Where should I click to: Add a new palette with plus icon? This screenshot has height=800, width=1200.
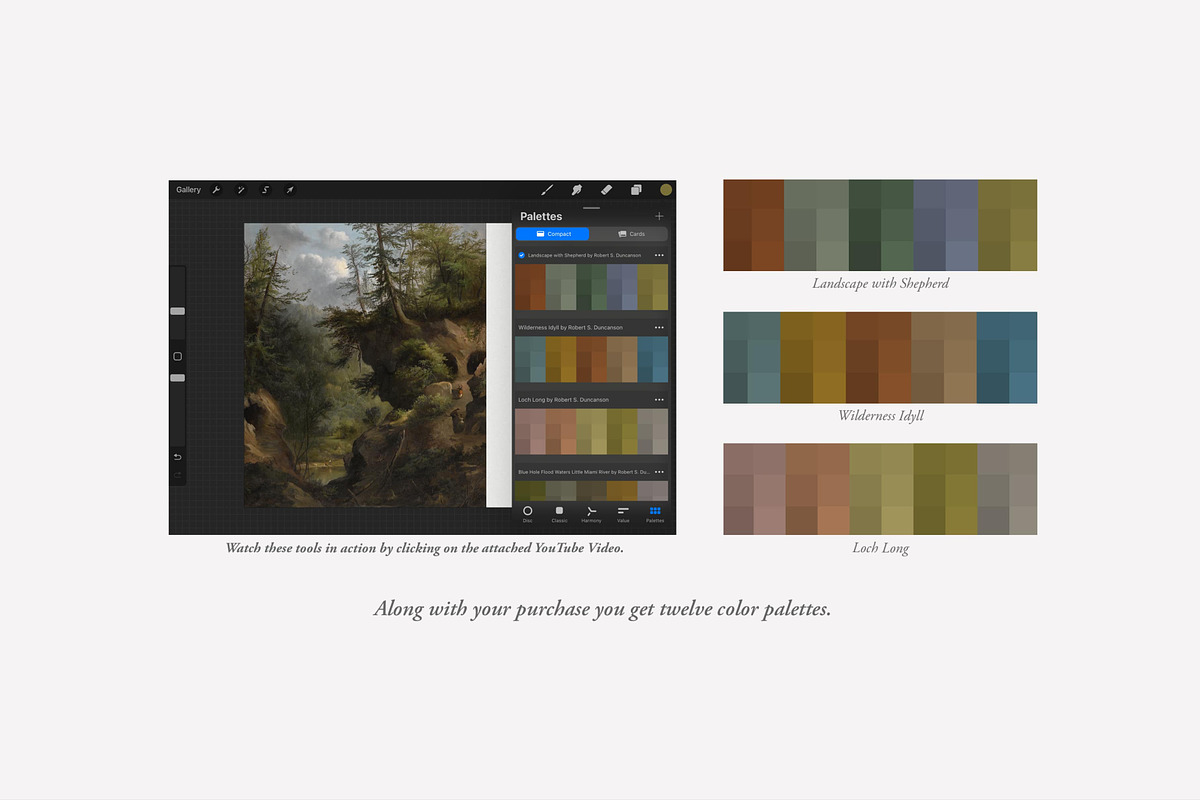[659, 216]
